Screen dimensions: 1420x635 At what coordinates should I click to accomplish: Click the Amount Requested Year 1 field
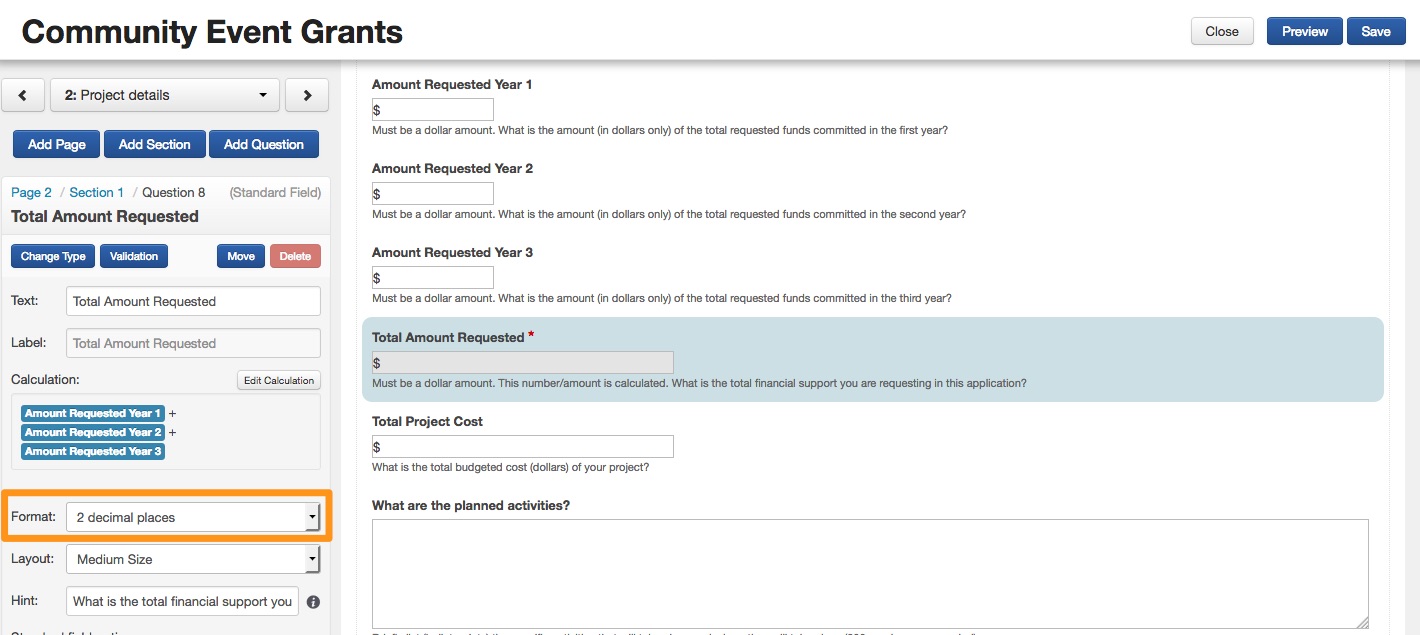433,110
